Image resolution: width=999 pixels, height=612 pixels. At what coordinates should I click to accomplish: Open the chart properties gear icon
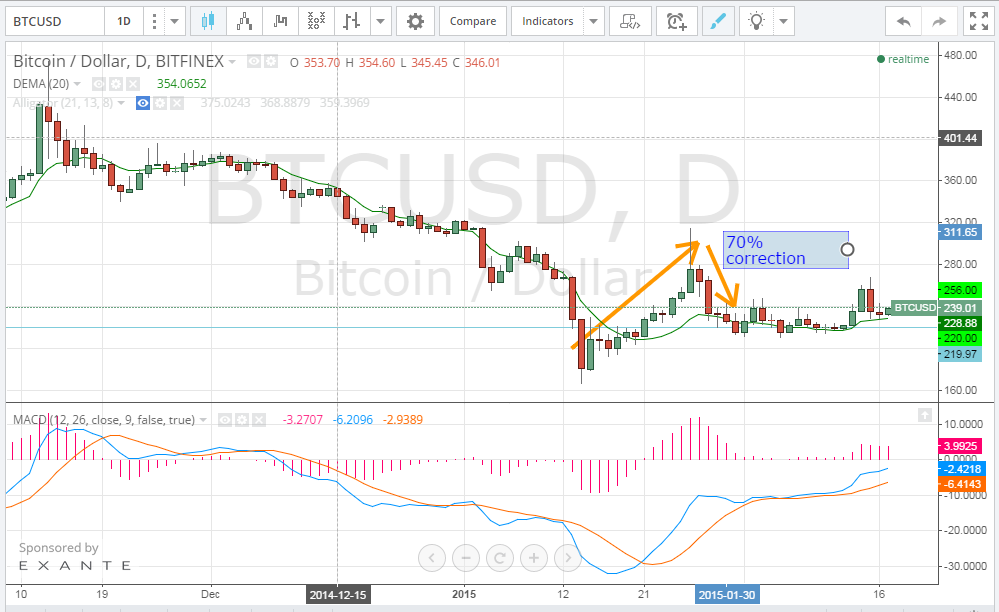(x=415, y=20)
